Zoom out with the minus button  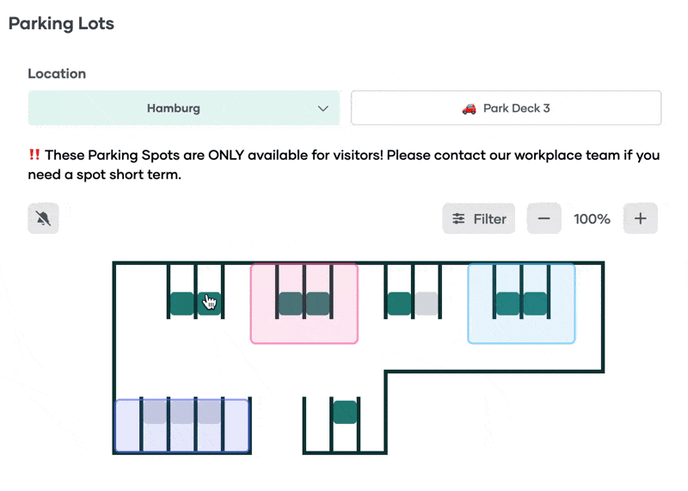pos(543,219)
